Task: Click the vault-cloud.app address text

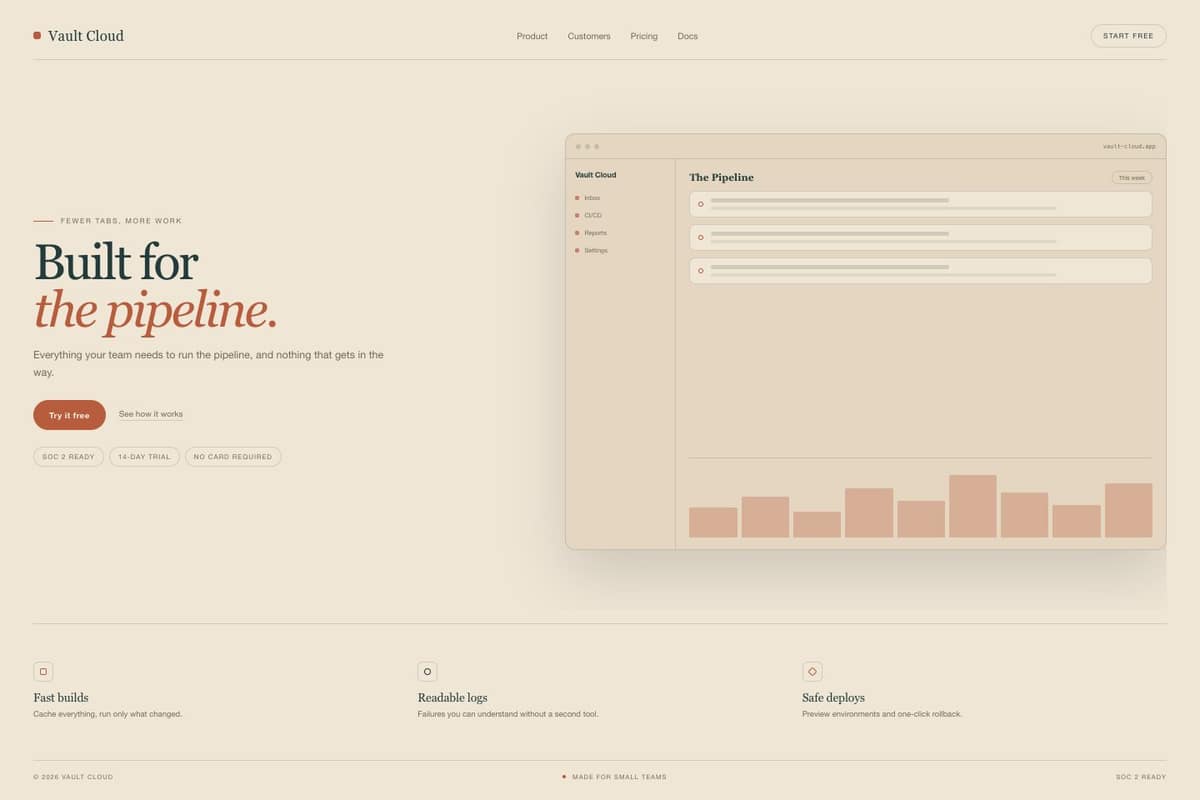Action: coord(1129,146)
